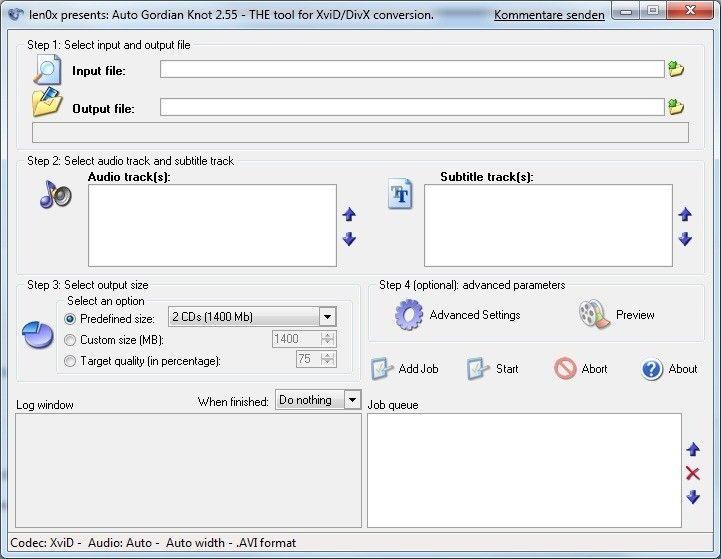Maximize the window from the title bar

(x=652, y=10)
